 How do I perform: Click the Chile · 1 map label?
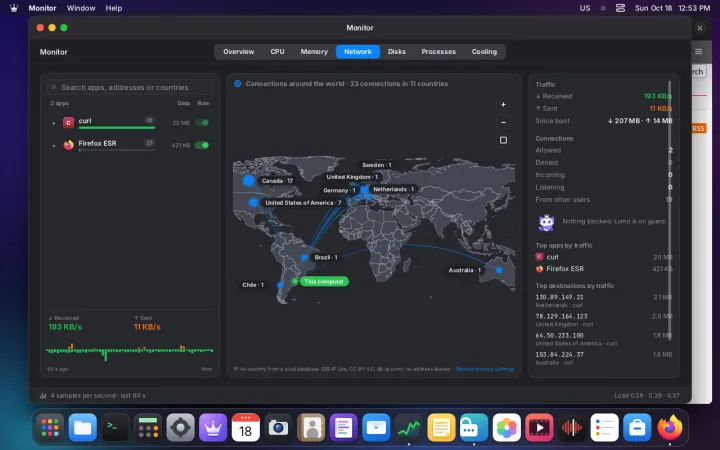point(253,285)
